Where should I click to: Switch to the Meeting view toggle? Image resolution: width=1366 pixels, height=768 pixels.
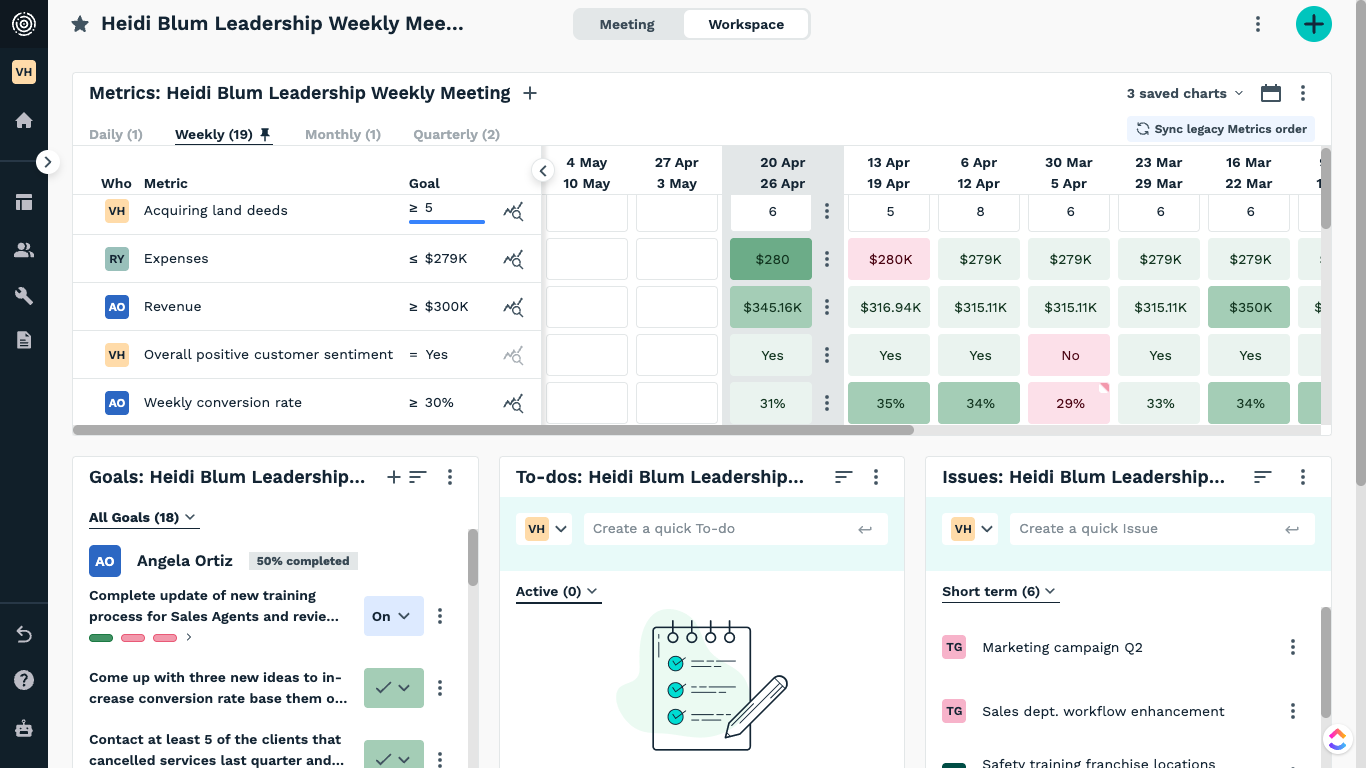pos(627,24)
